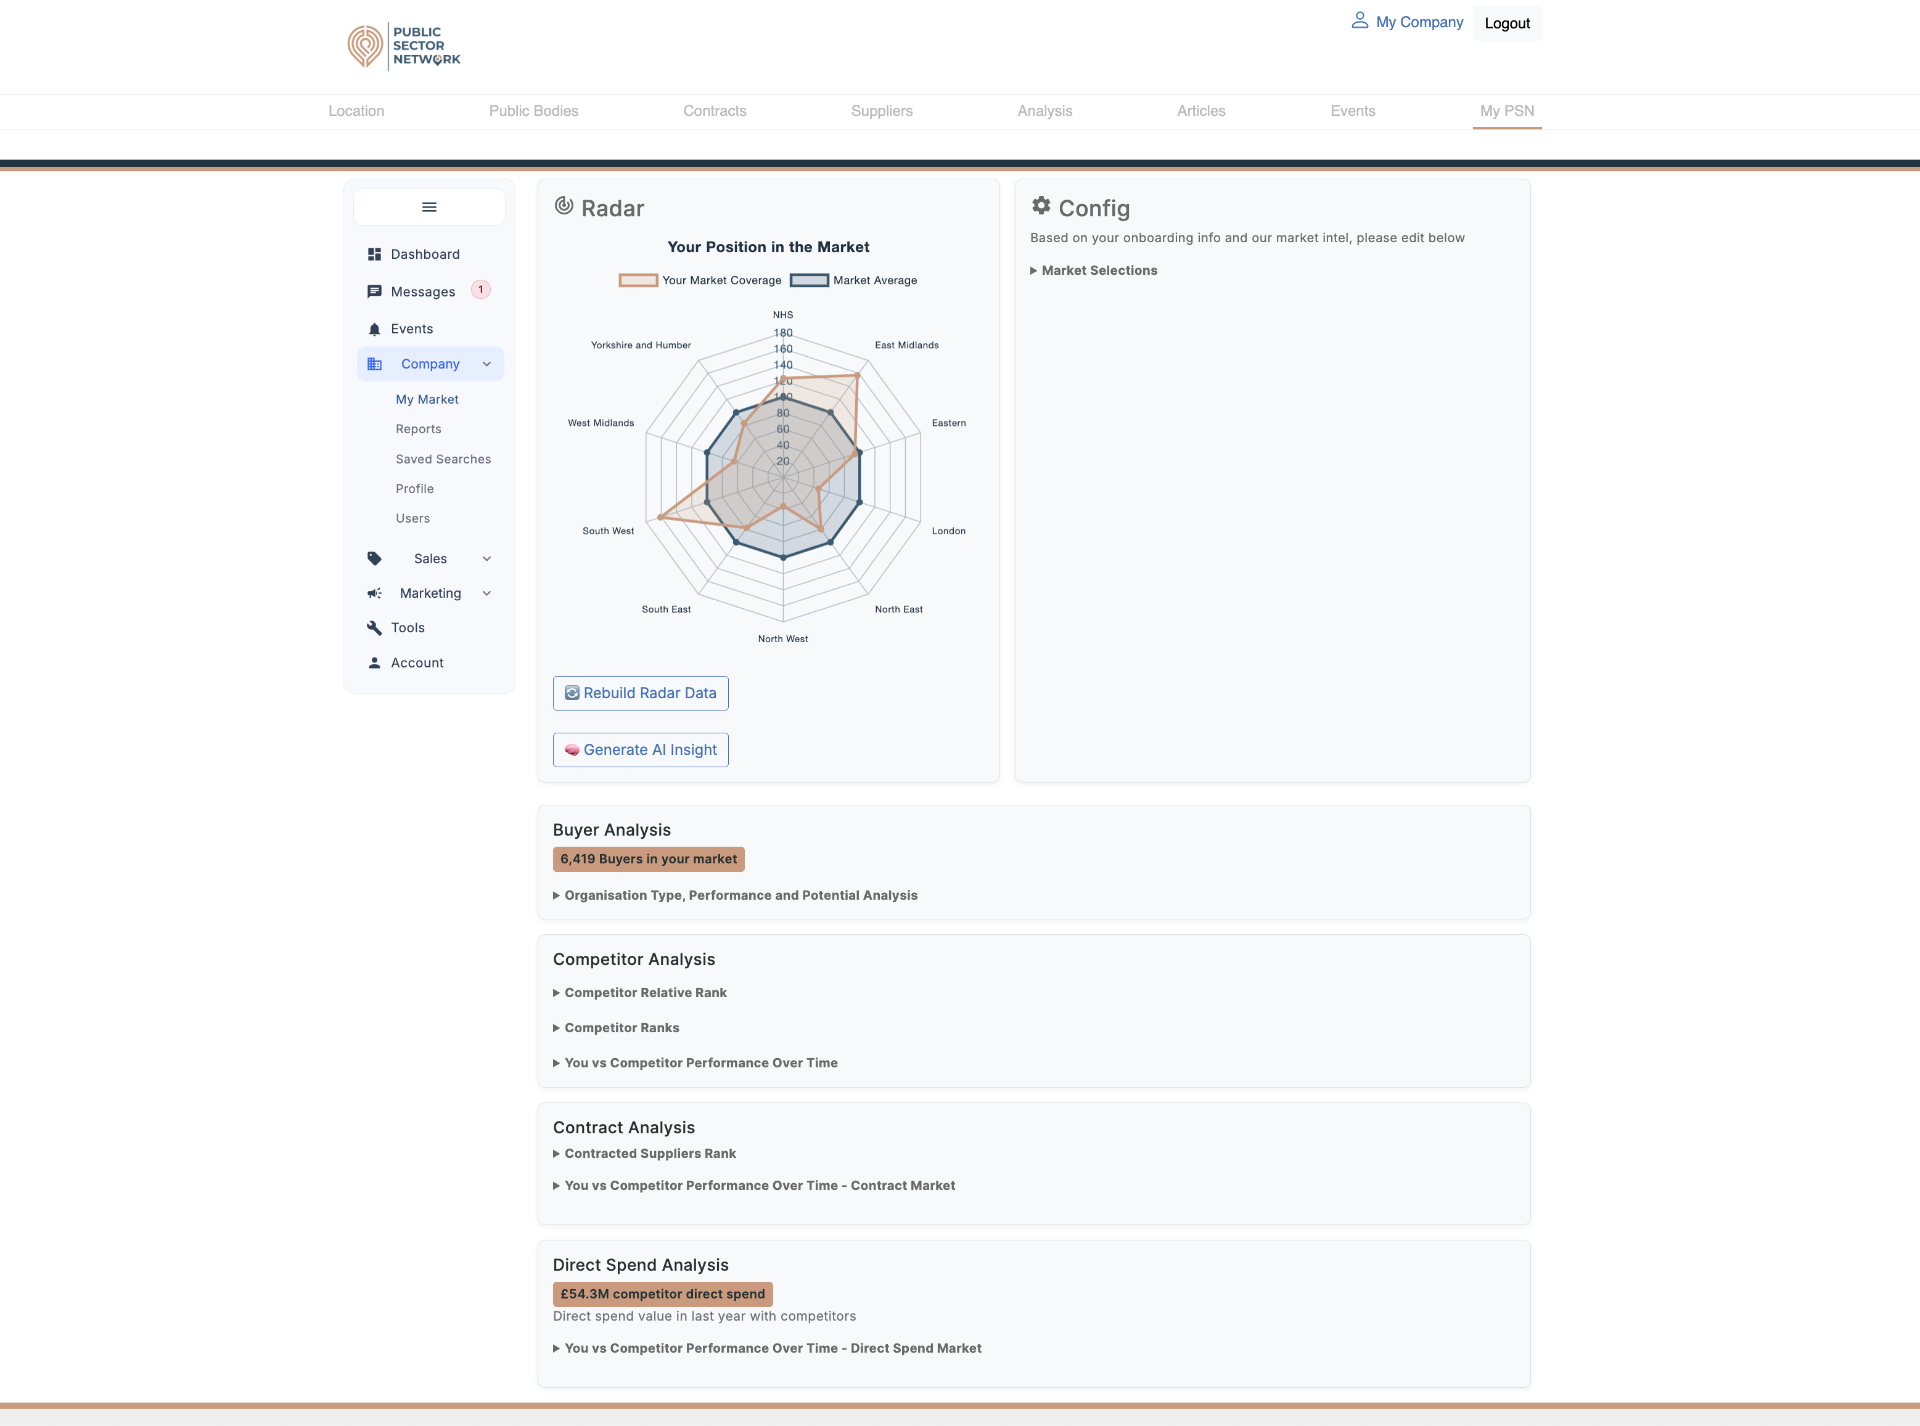Click the £54.3M competitor direct spend badge

tap(663, 1294)
